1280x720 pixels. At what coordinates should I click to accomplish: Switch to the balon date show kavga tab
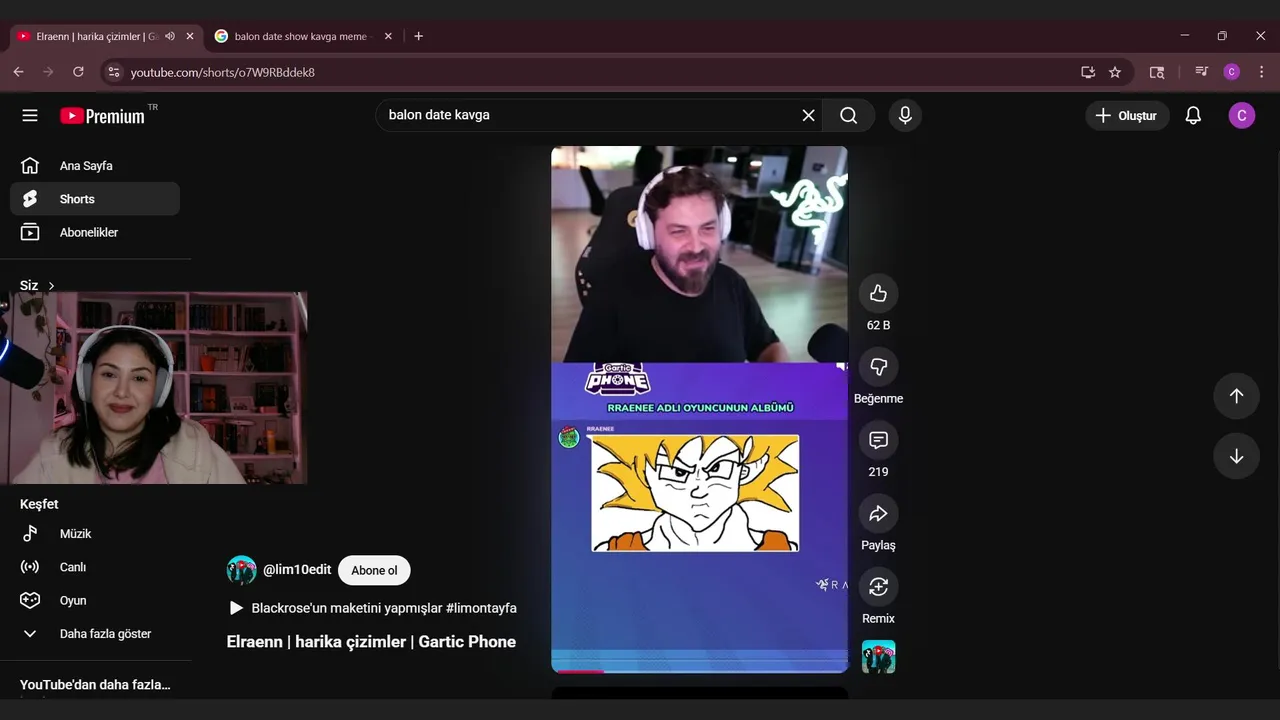(x=303, y=36)
